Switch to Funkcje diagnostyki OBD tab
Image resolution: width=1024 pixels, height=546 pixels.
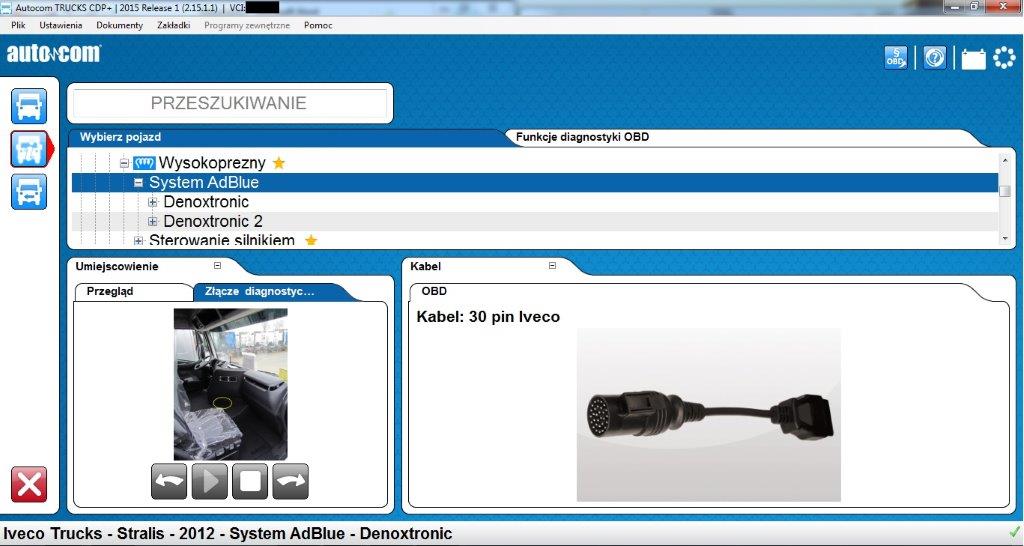[x=583, y=137]
